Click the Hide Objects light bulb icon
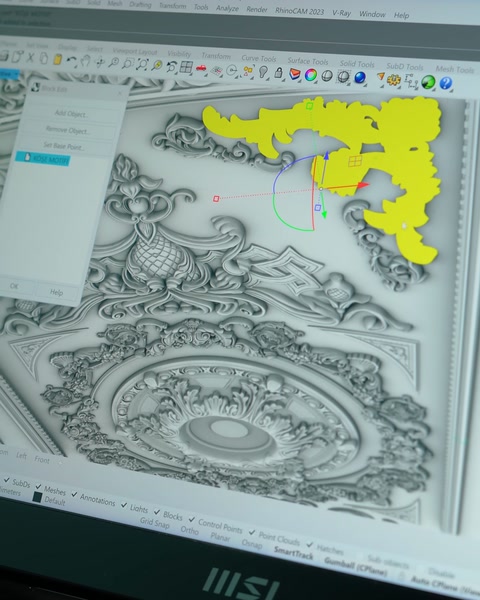480x600 pixels. [263, 72]
